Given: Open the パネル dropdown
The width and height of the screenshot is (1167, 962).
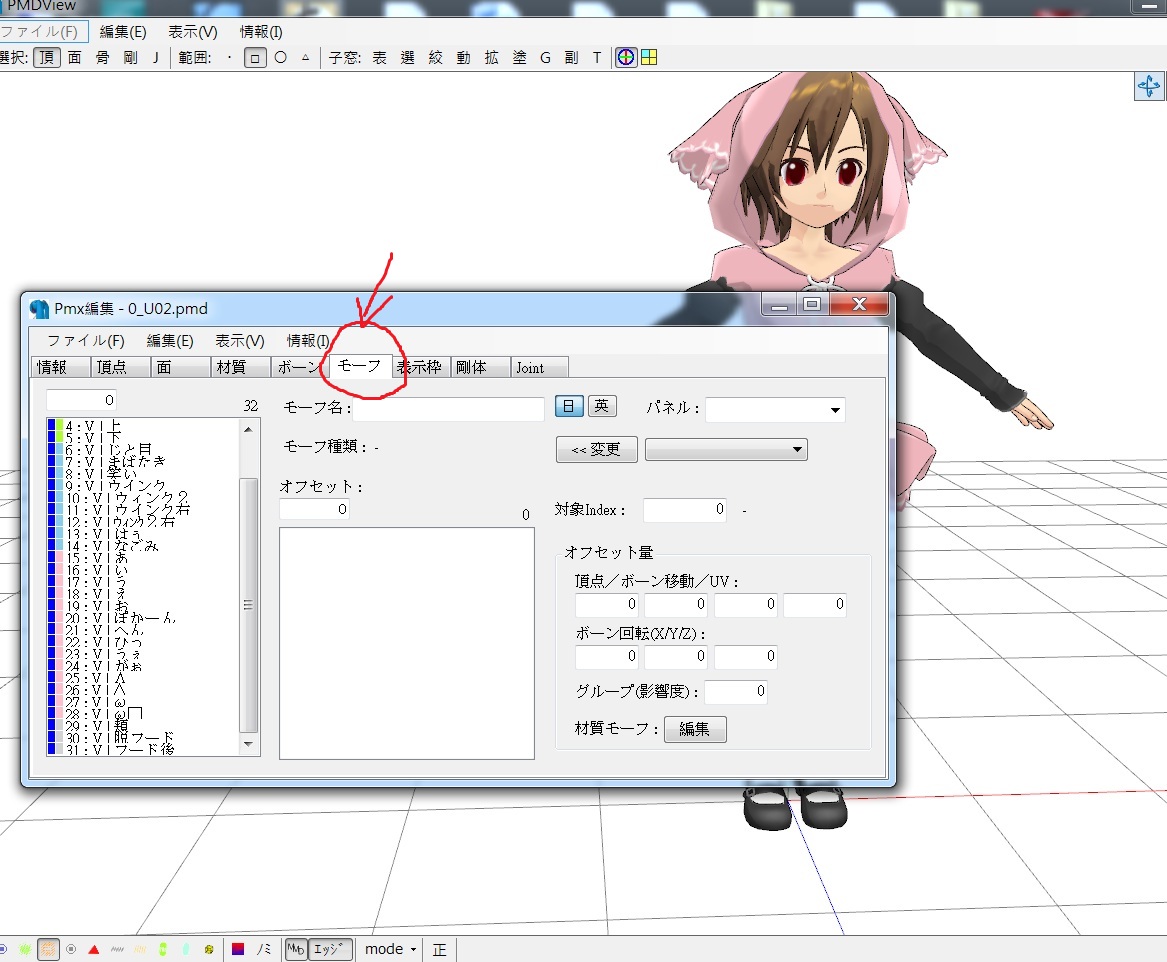Looking at the screenshot, I should tap(775, 409).
